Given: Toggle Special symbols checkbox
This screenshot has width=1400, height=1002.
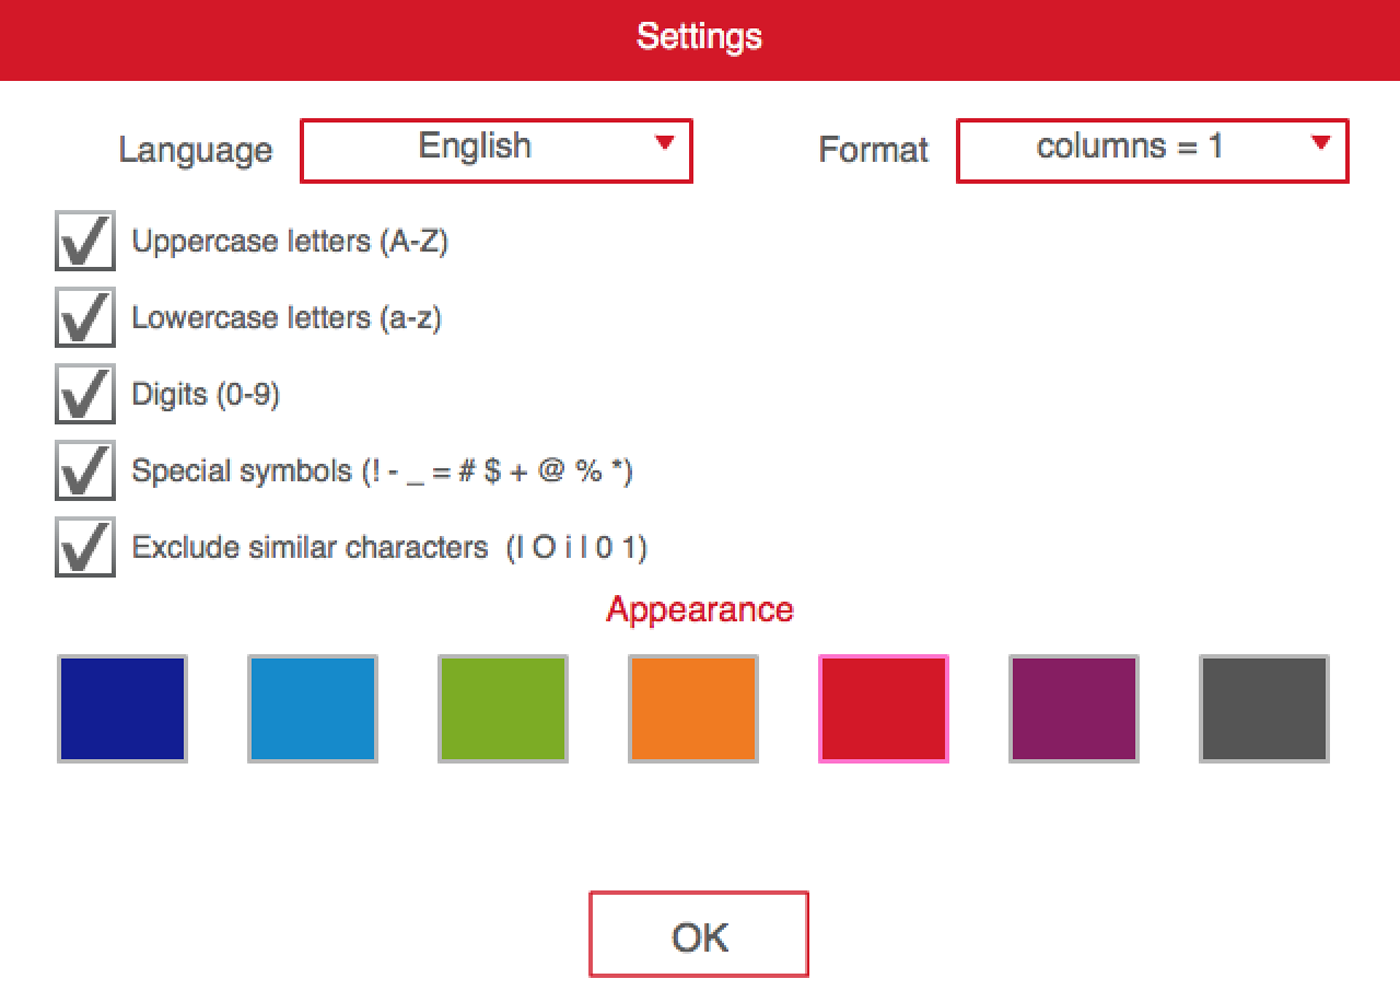Looking at the screenshot, I should [x=85, y=471].
